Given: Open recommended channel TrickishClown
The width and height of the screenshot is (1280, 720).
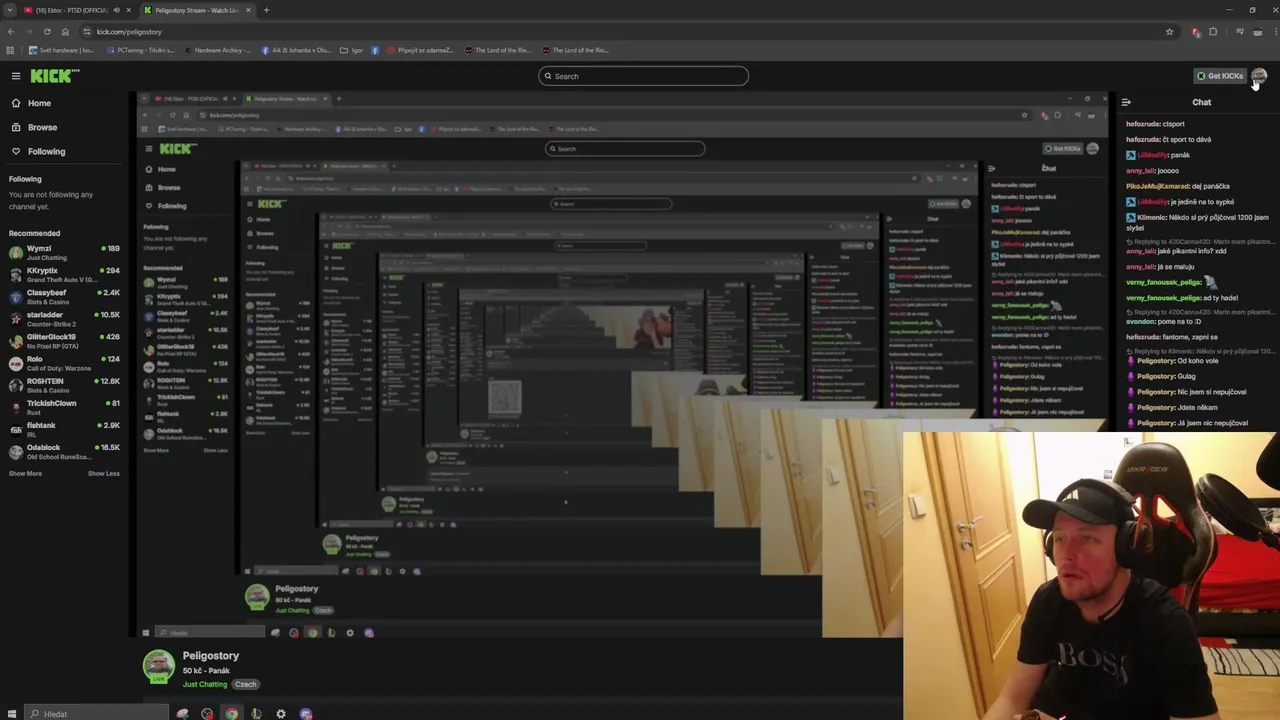Looking at the screenshot, I should (64, 406).
